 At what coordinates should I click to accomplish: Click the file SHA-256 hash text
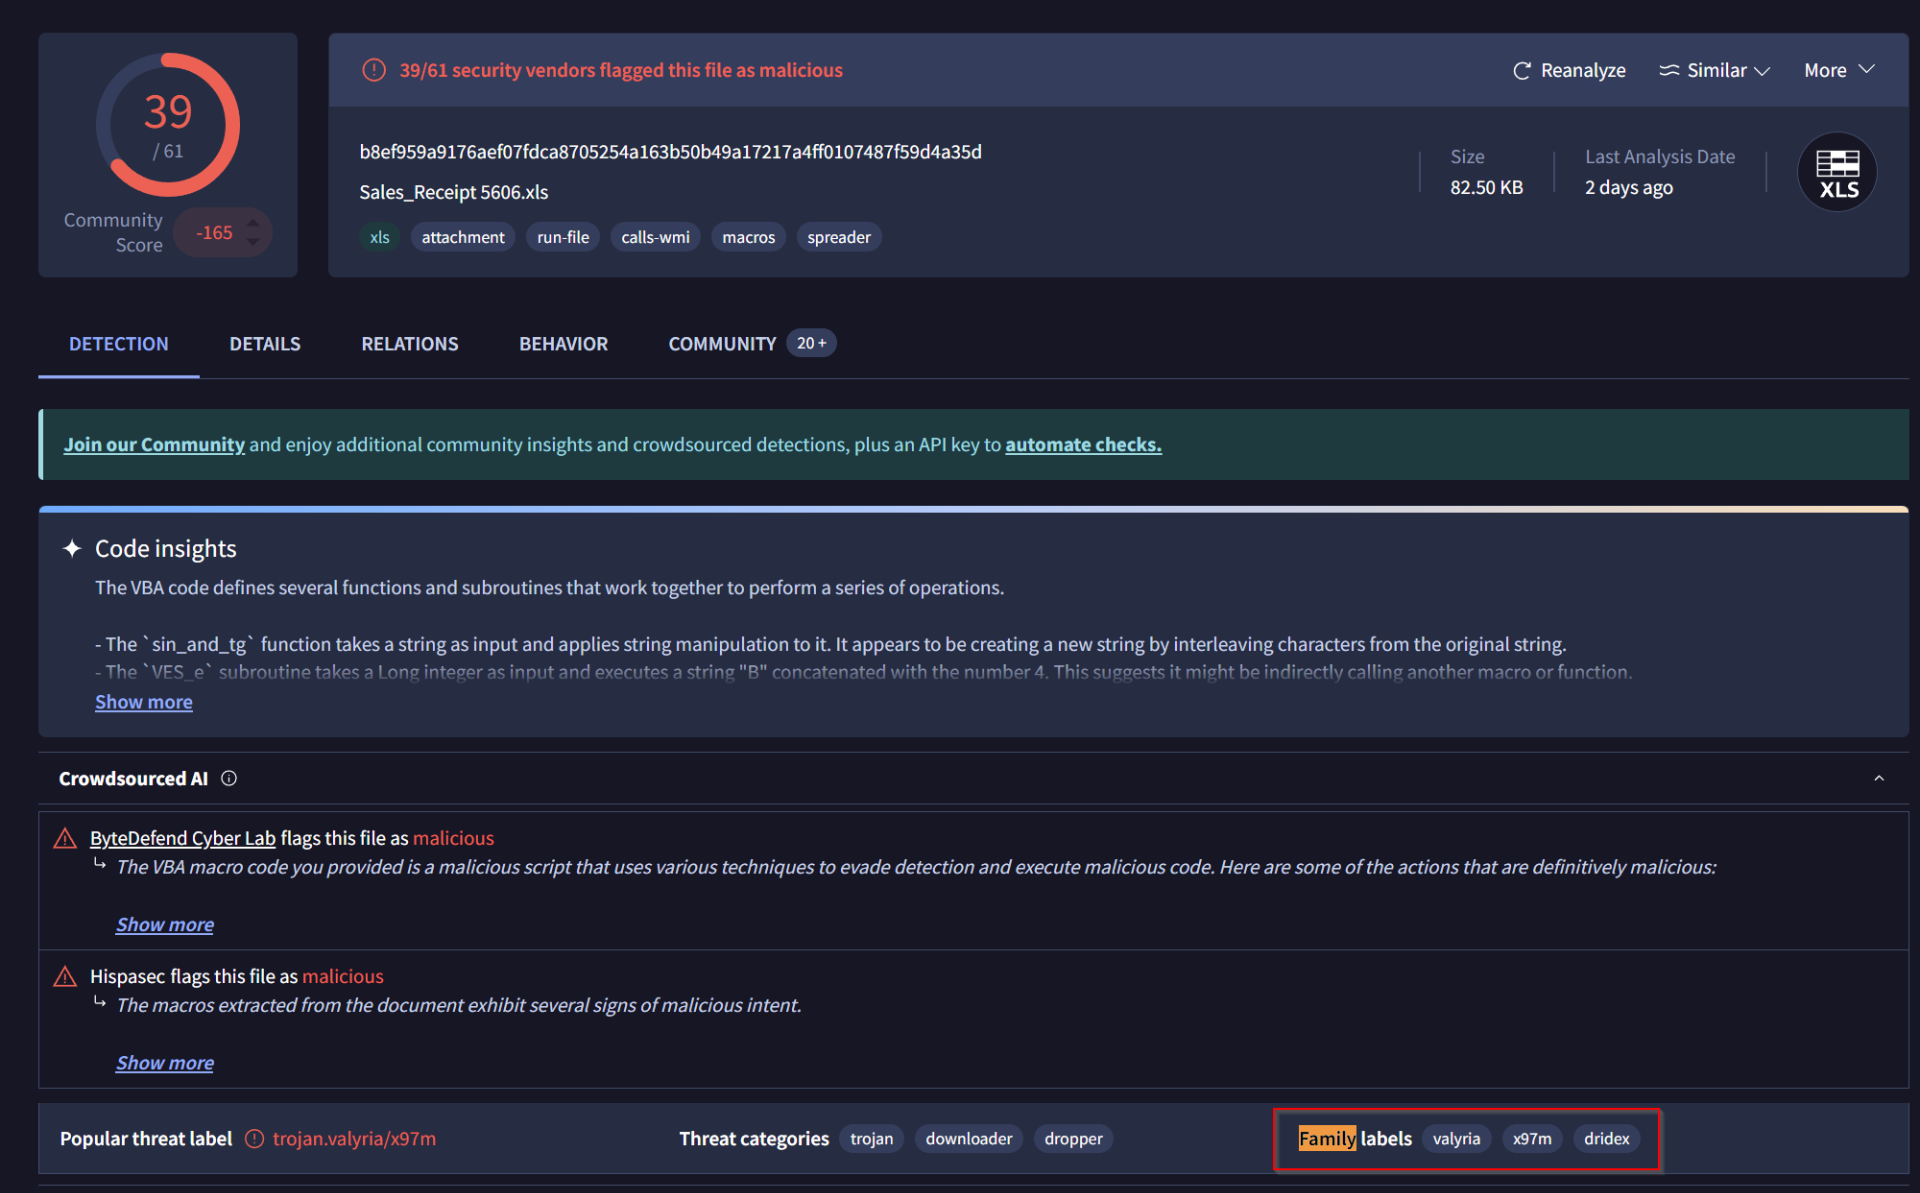(671, 152)
